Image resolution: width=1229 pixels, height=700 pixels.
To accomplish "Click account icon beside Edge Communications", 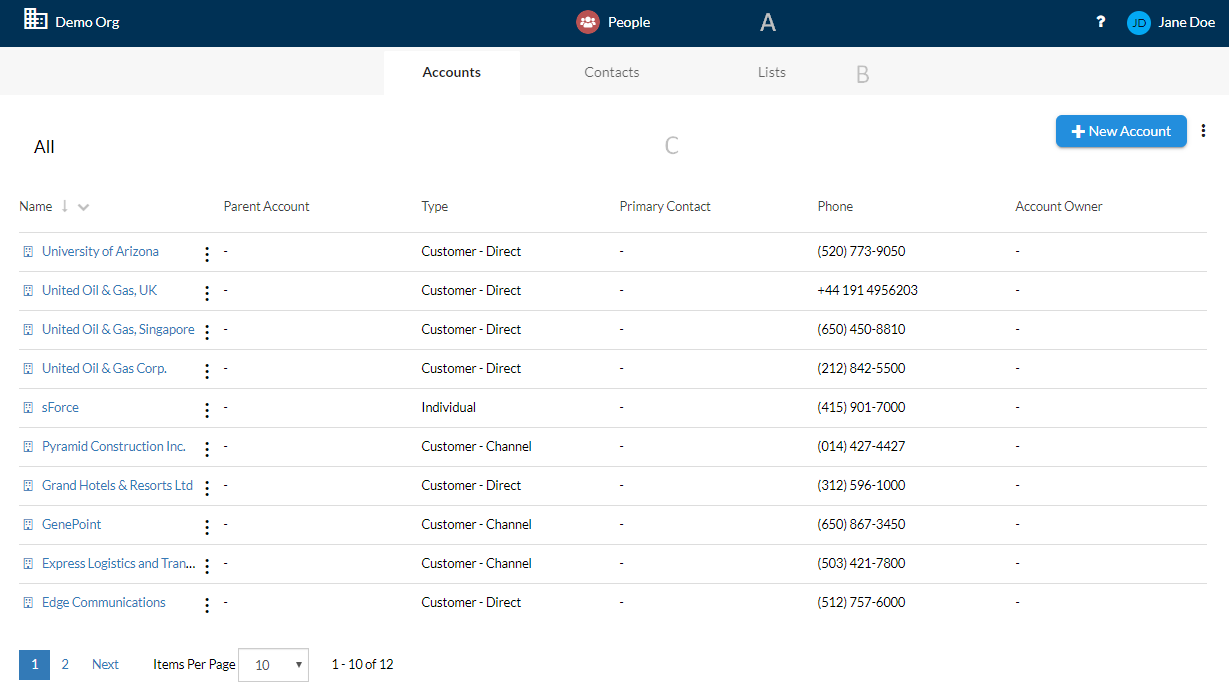I will pyautogui.click(x=28, y=603).
